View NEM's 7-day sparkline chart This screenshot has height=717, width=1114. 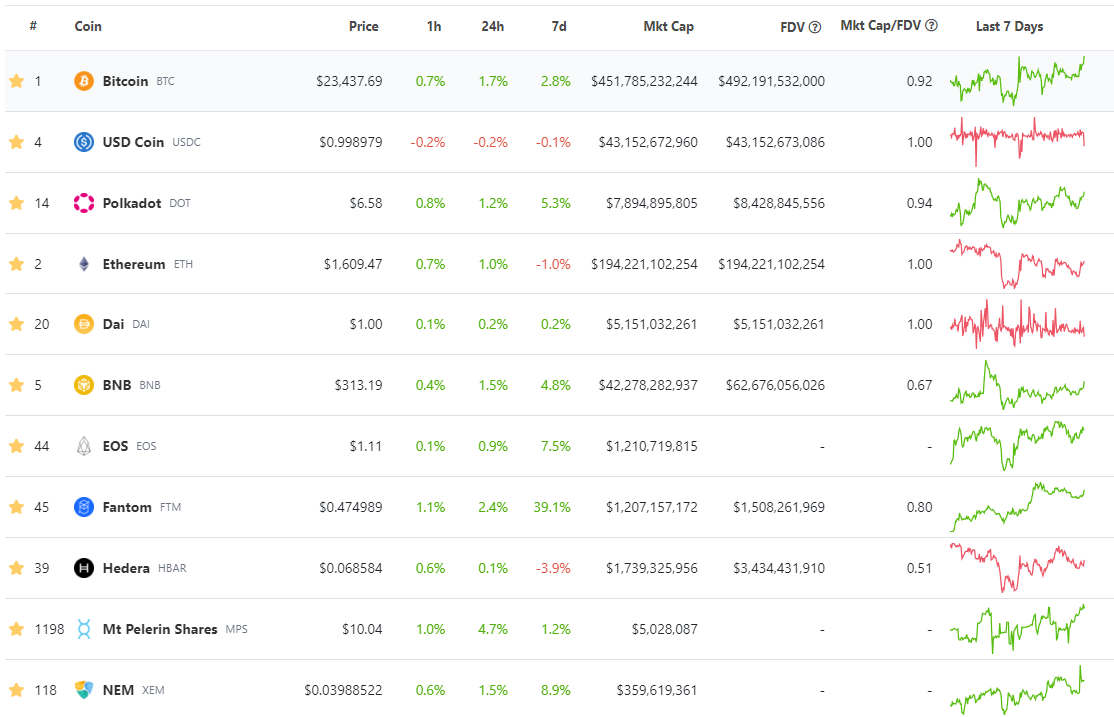click(1017, 690)
